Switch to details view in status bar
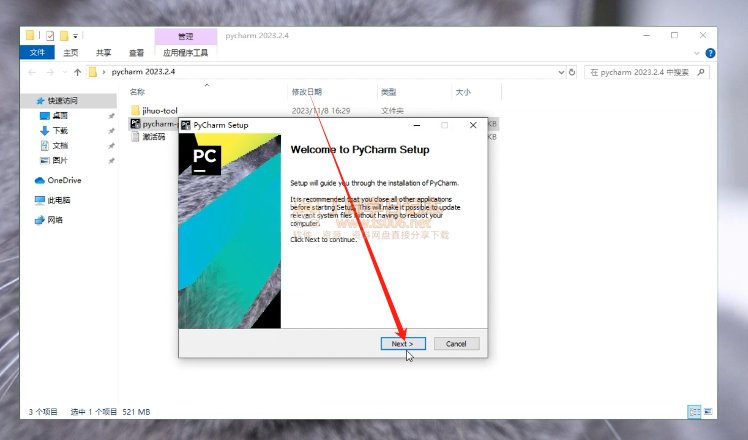 [694, 411]
